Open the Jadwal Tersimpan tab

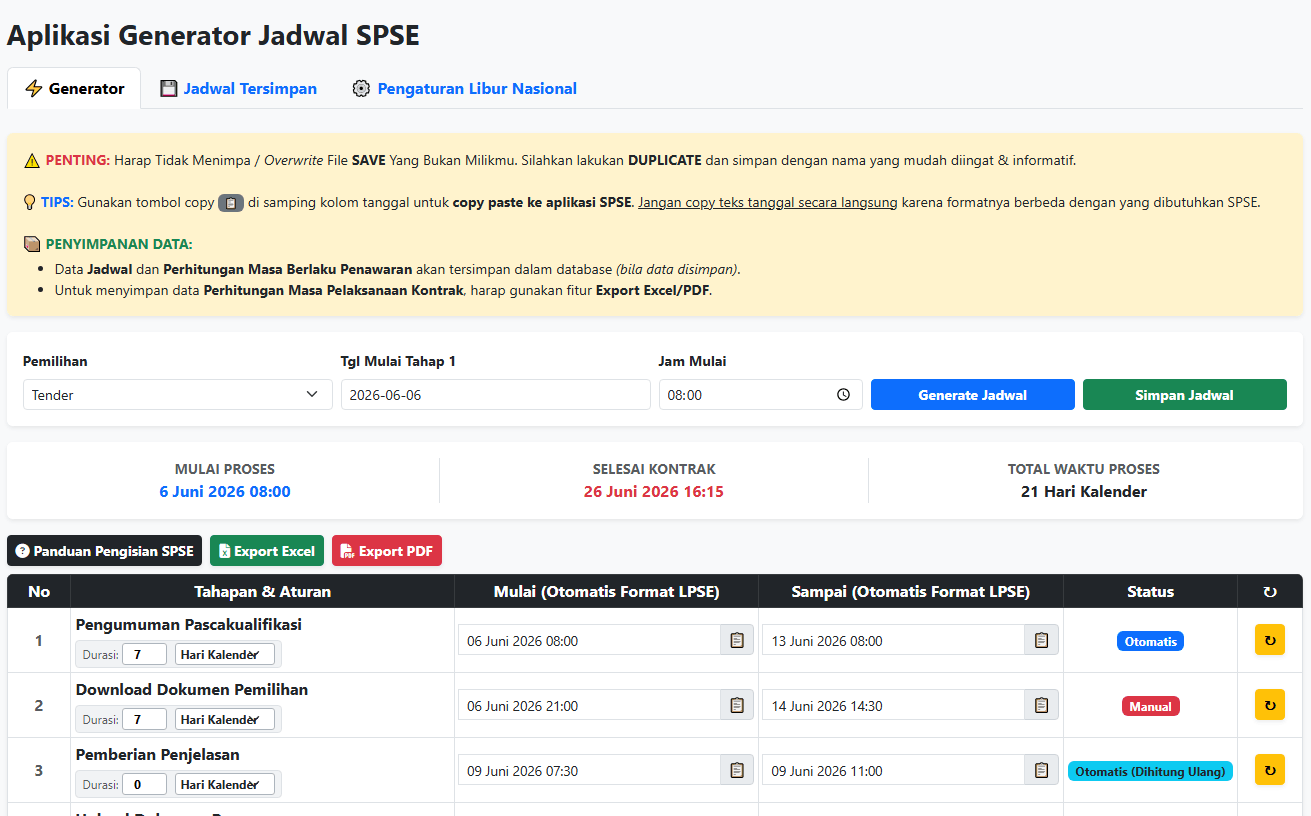[238, 88]
